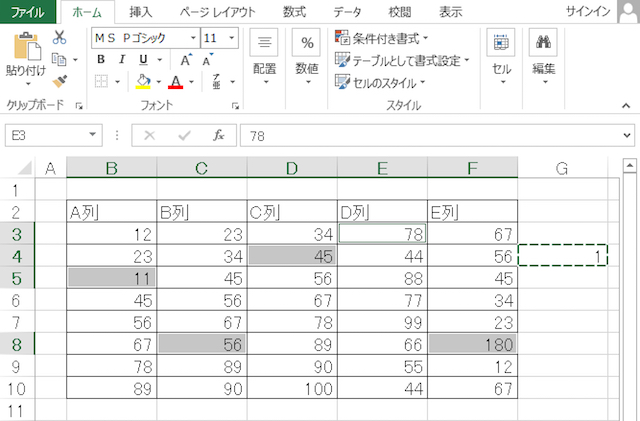This screenshot has width=640, height=421.
Task: Click the Increase Font Size icon
Action: pos(187,60)
